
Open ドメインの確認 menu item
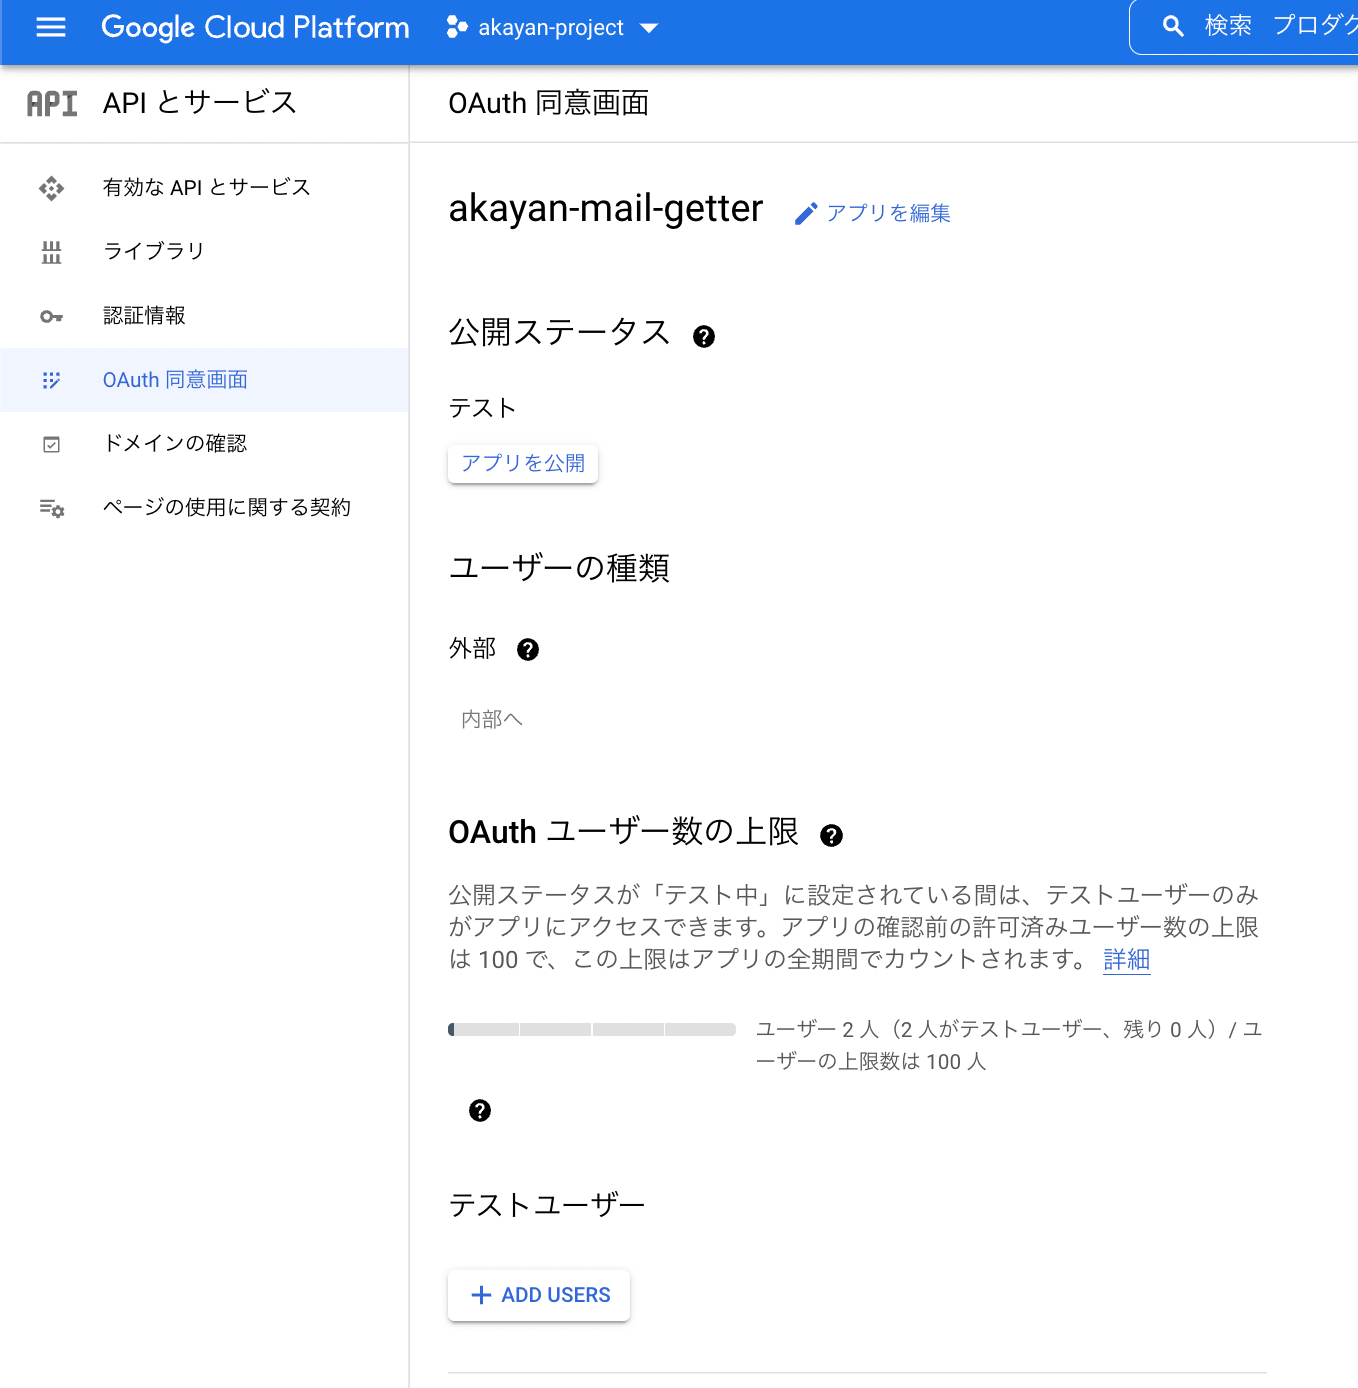click(204, 444)
